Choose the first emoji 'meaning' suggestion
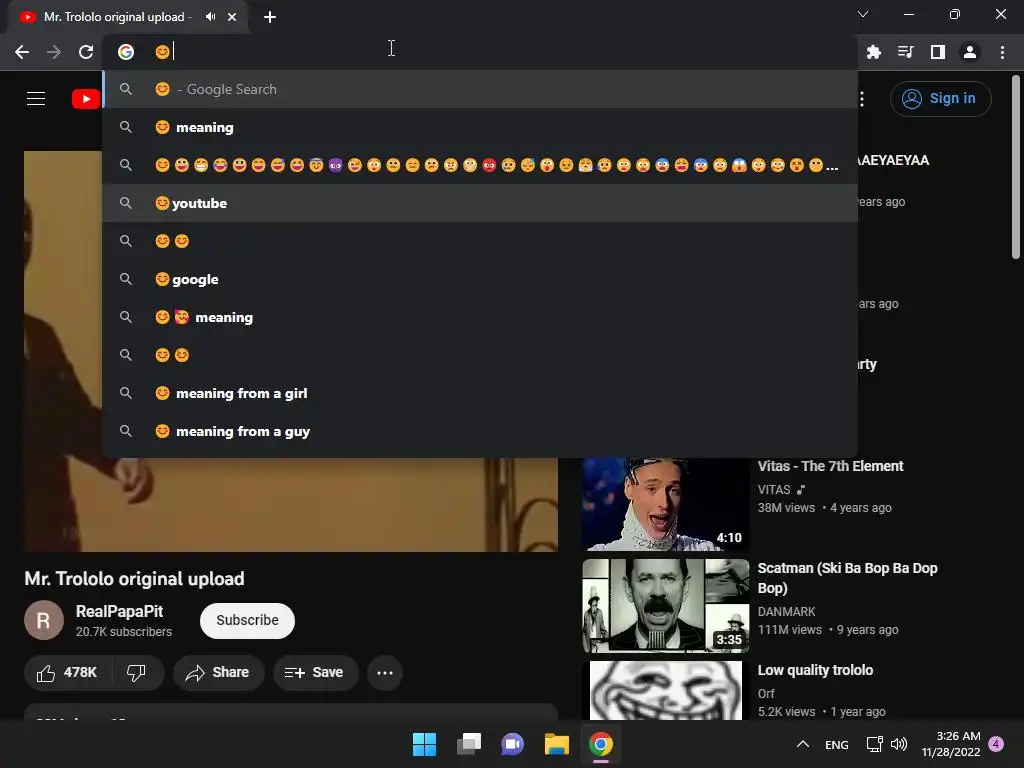Viewport: 1024px width, 768px height. tap(480, 127)
